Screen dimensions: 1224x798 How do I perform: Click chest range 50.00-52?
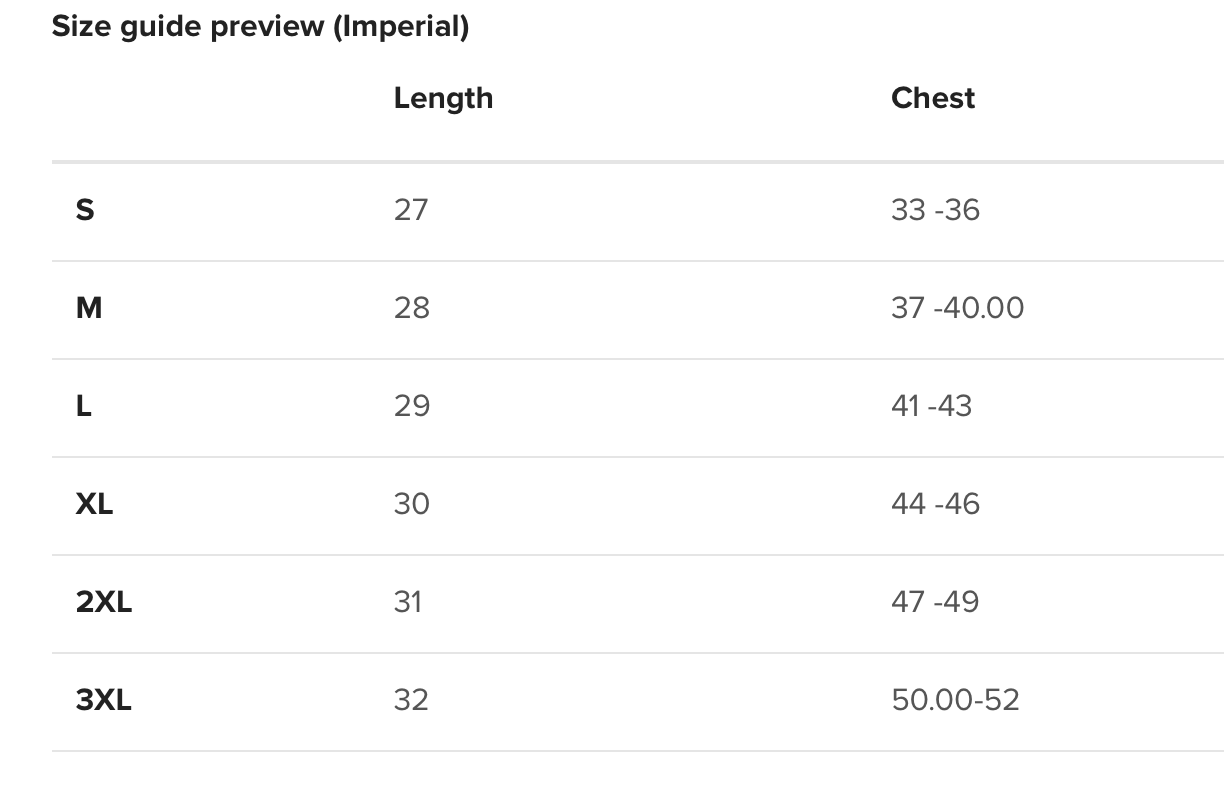click(956, 700)
